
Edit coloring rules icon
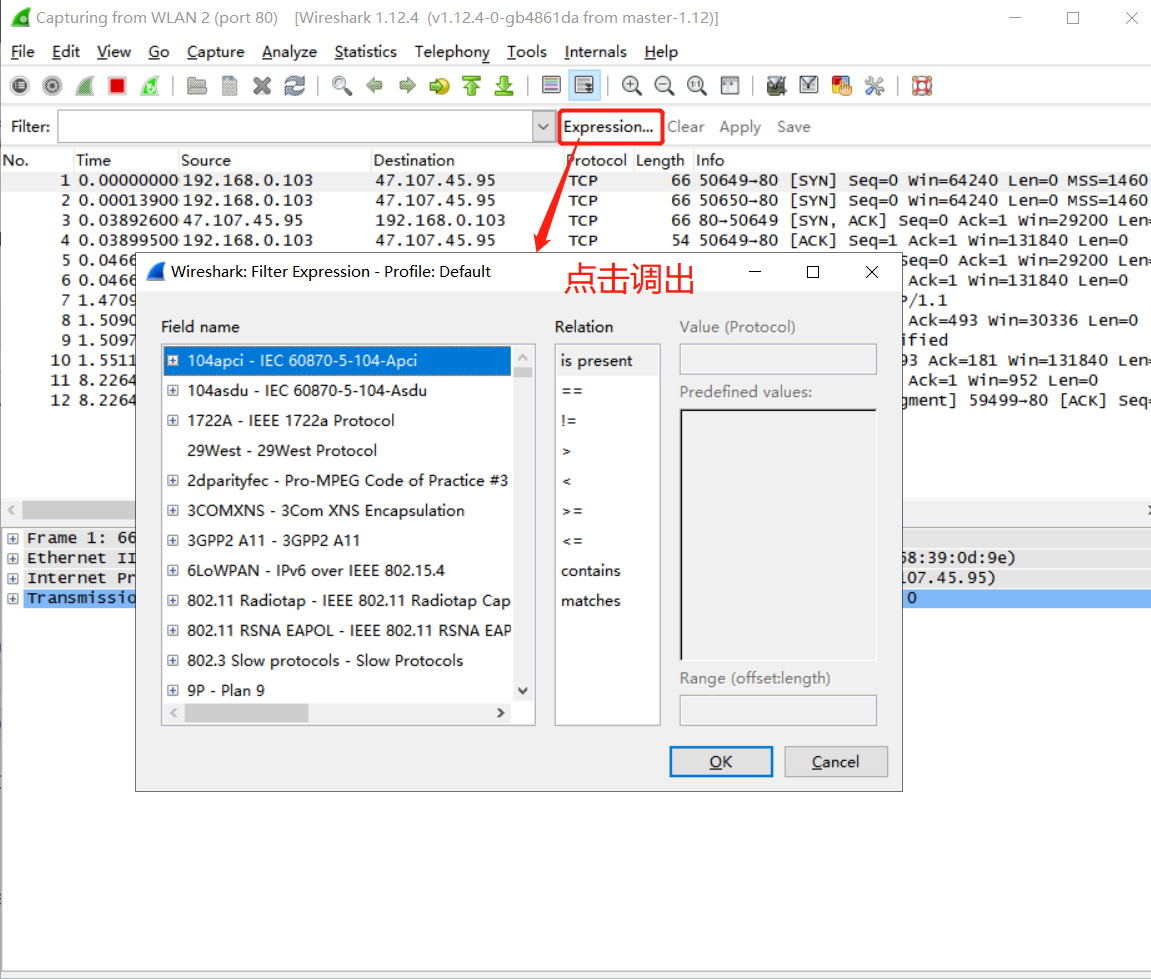841,86
